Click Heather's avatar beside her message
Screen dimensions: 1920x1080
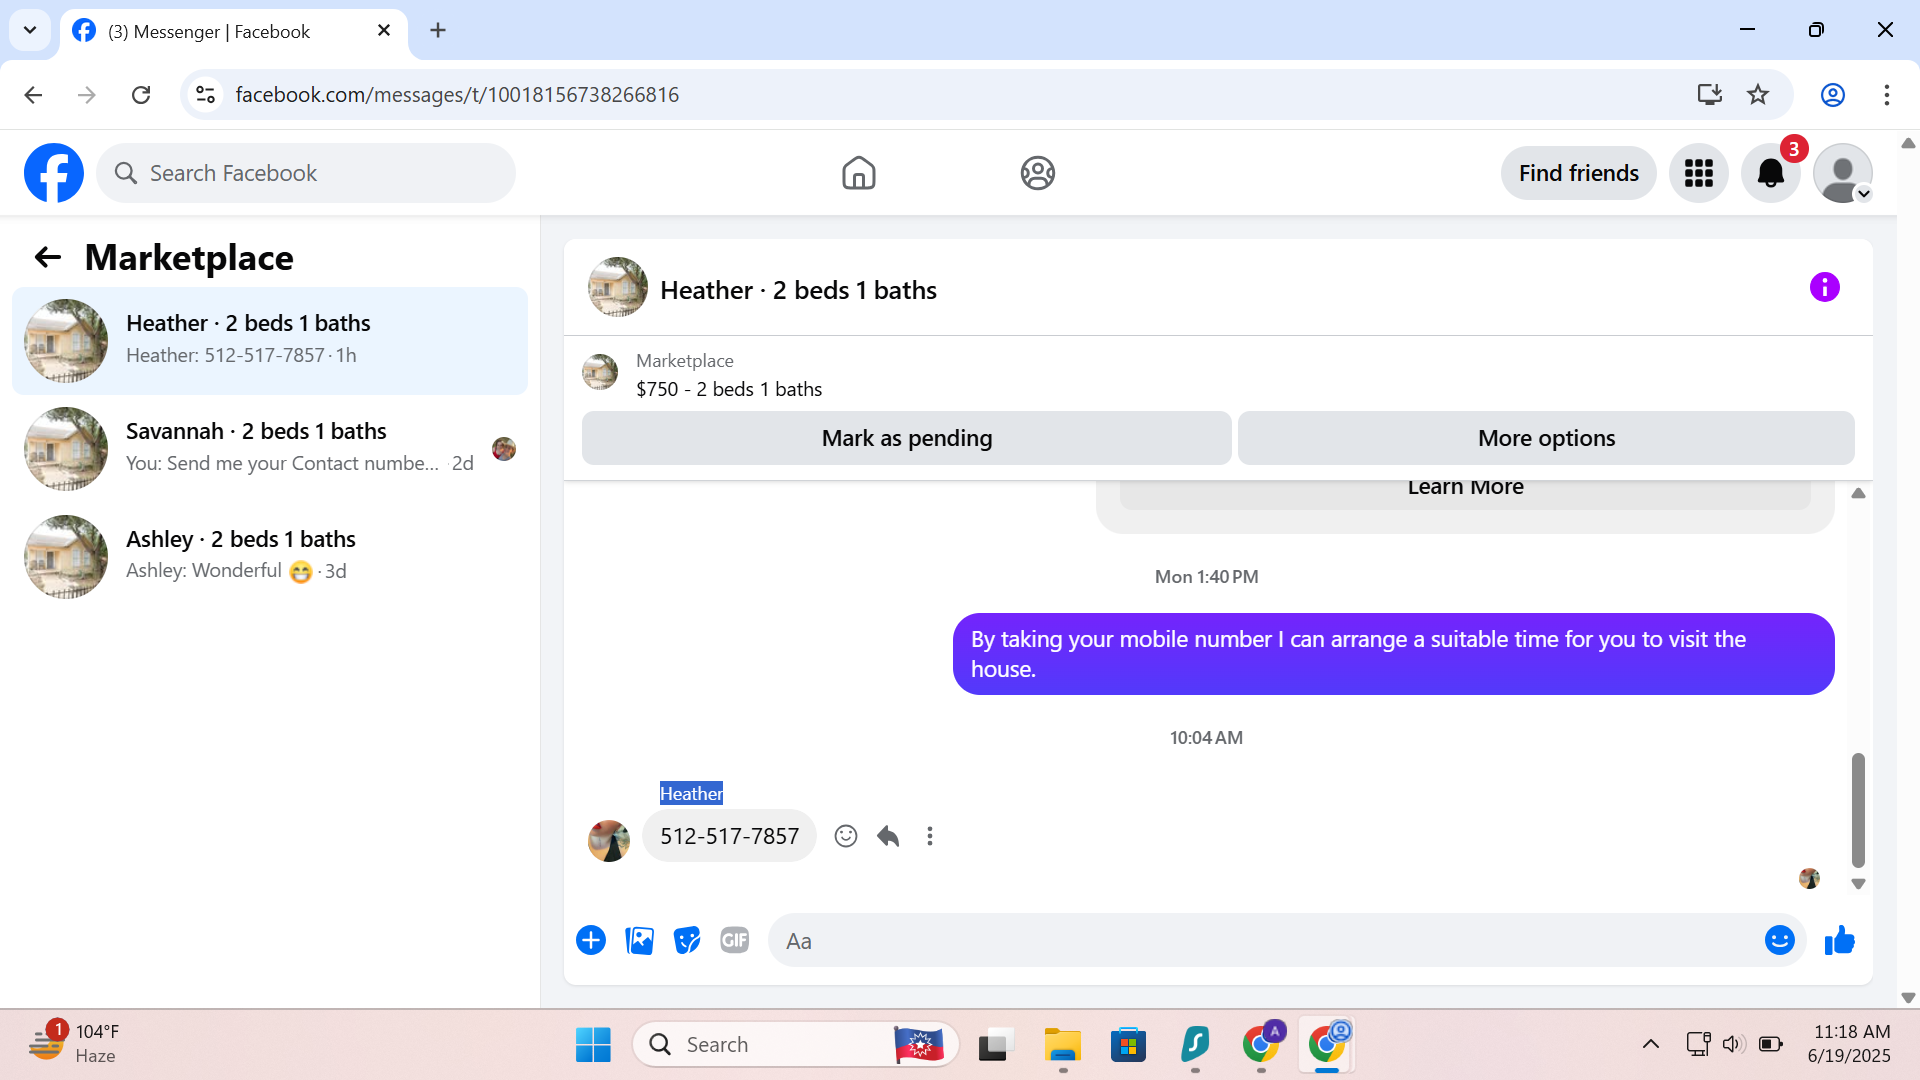609,841
